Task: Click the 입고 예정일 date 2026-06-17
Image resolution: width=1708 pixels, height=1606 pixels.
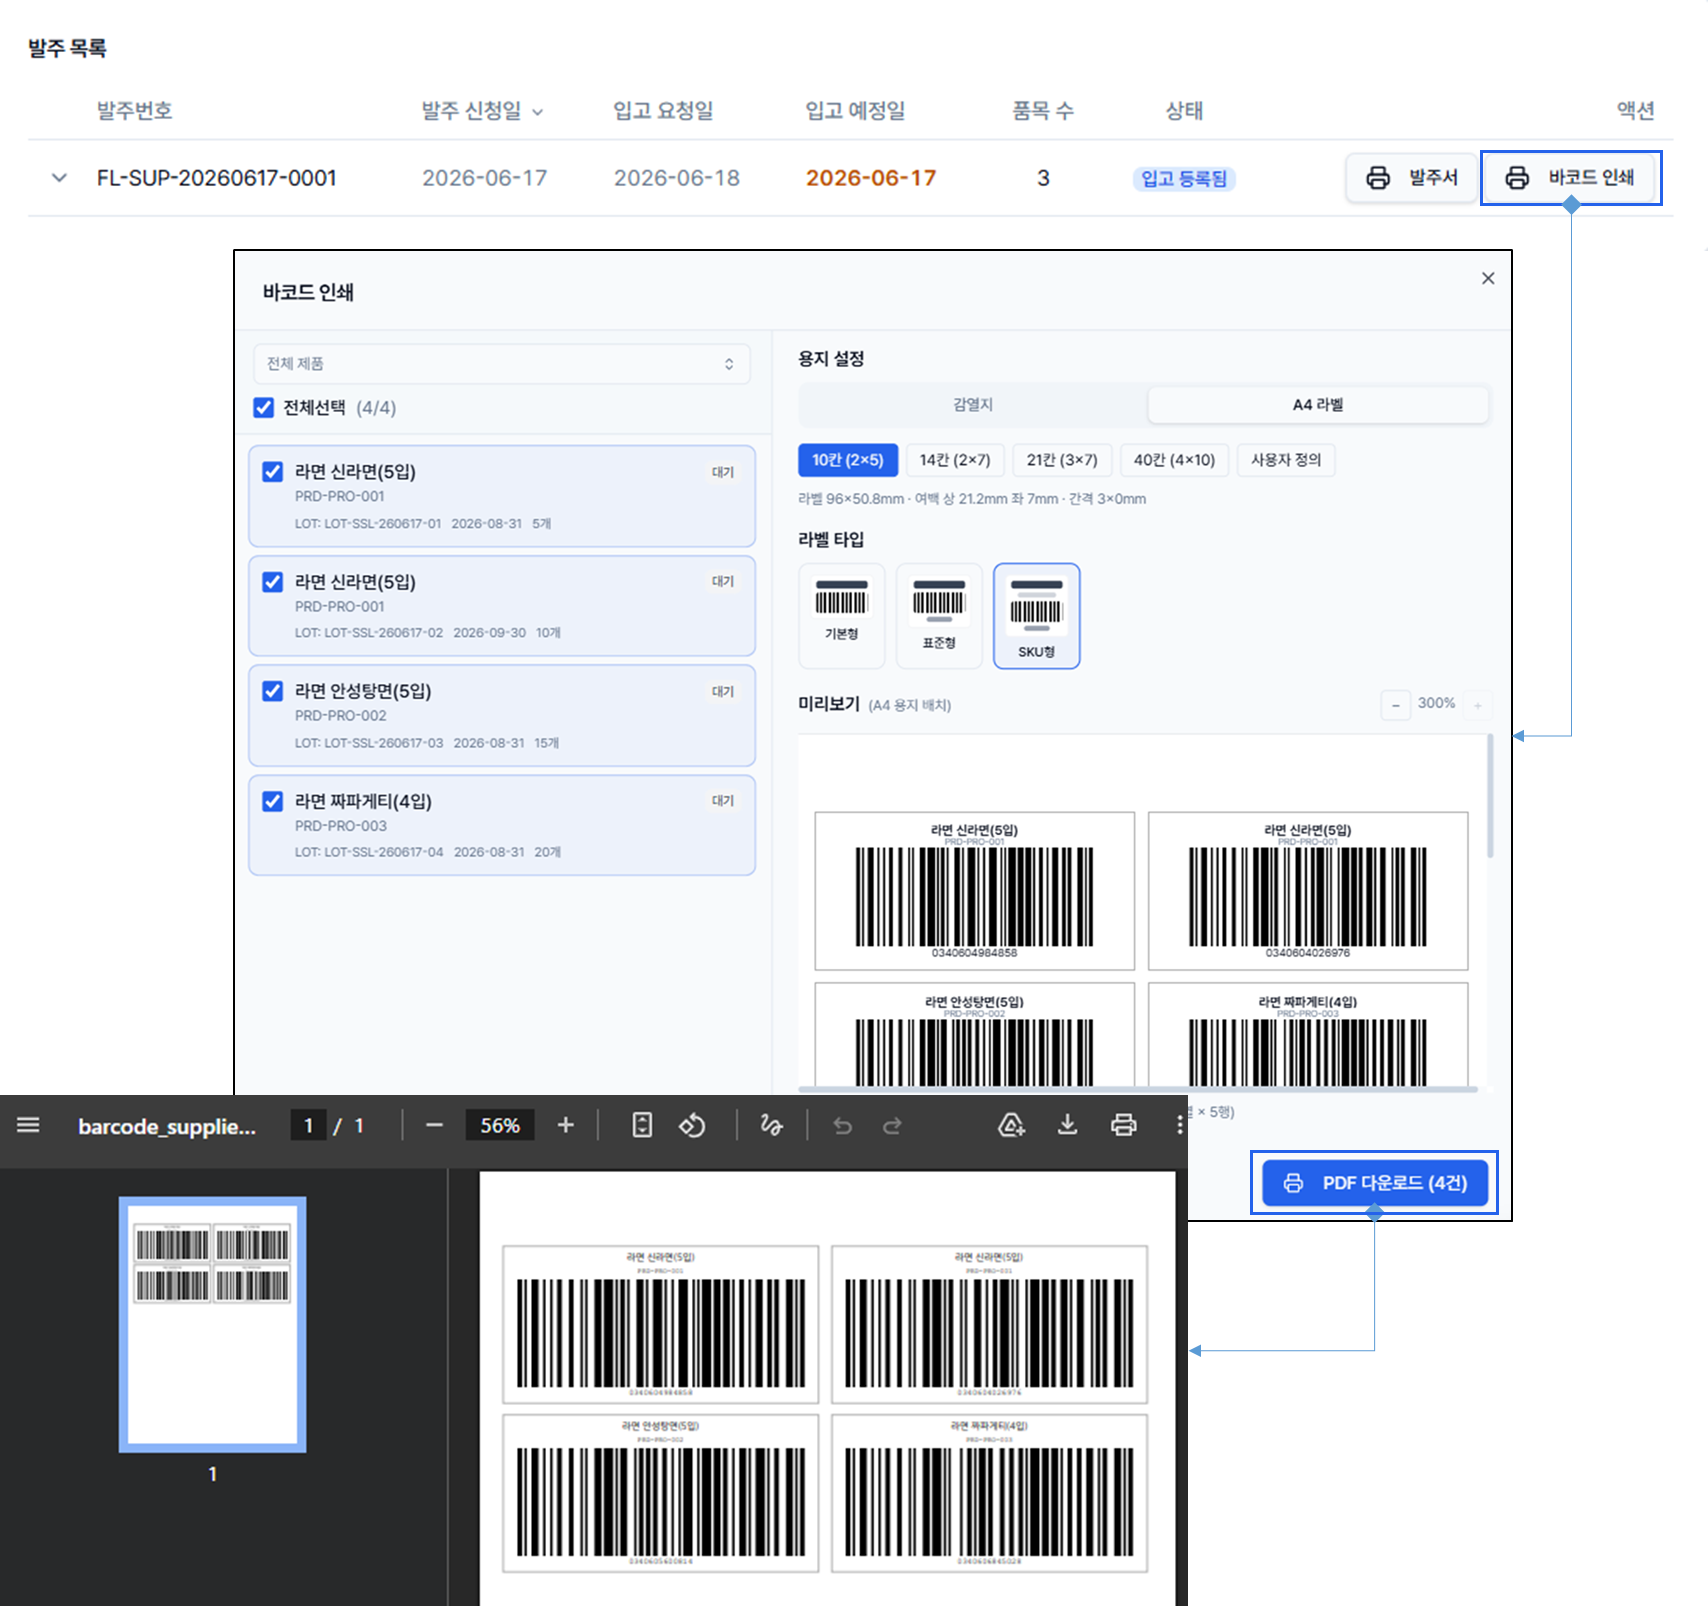Action: pos(871,178)
